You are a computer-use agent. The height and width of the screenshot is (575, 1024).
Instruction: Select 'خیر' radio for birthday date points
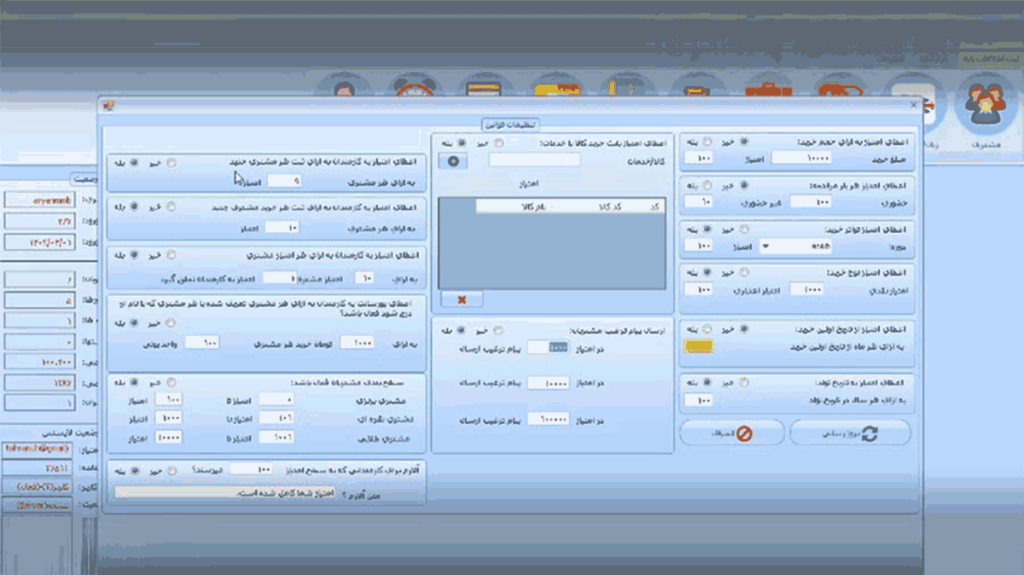[743, 382]
